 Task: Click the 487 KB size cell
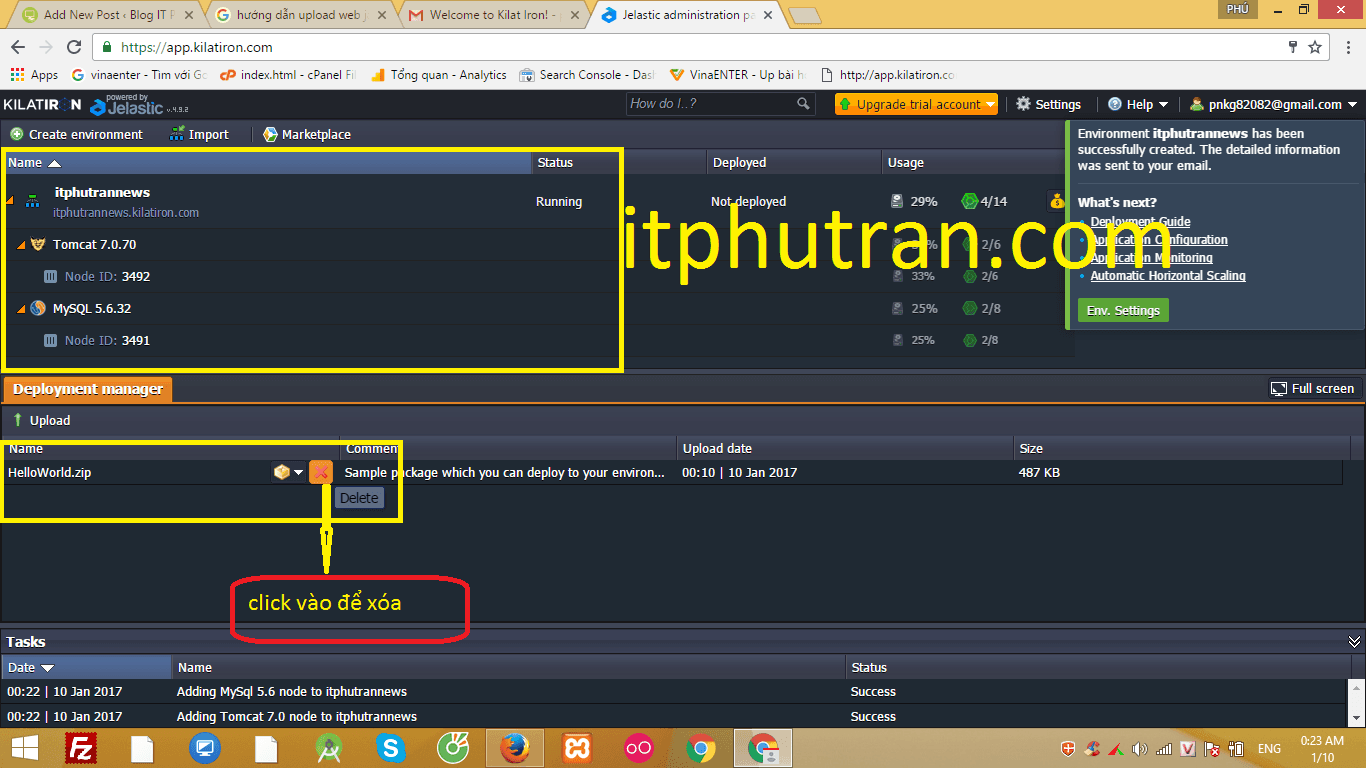(1039, 472)
